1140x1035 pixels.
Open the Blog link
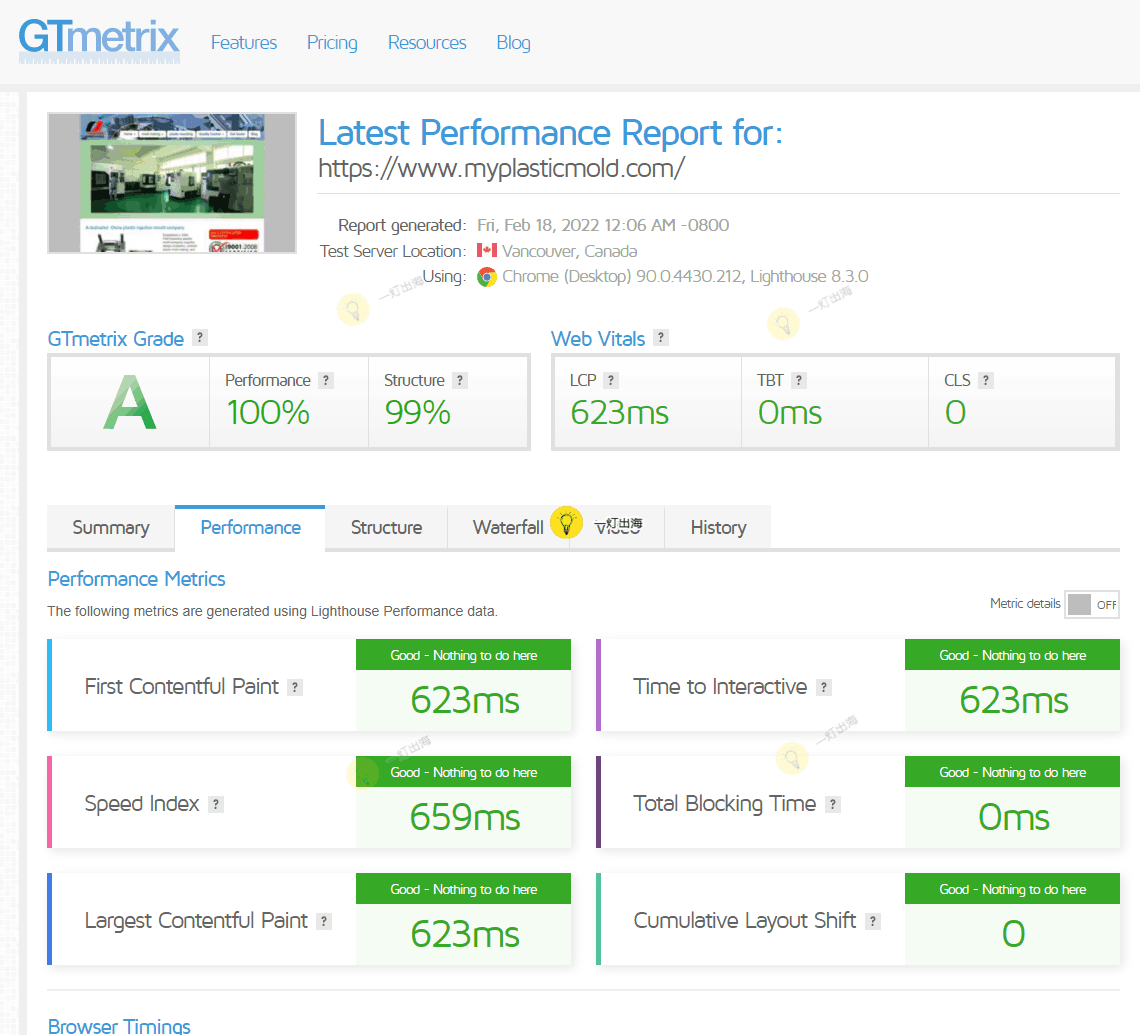coord(513,43)
